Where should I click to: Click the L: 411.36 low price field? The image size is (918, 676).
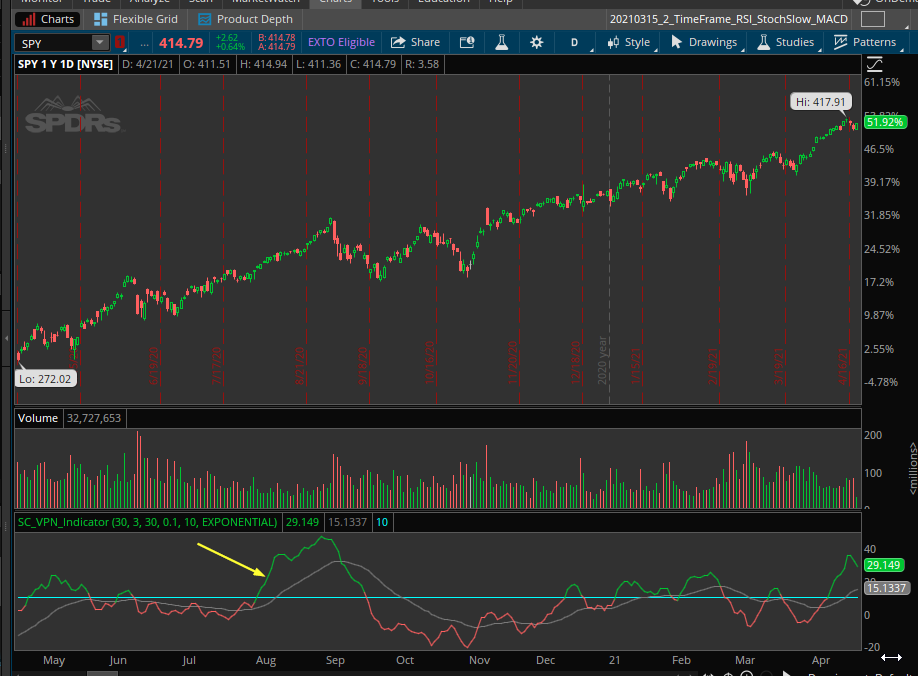(318, 64)
